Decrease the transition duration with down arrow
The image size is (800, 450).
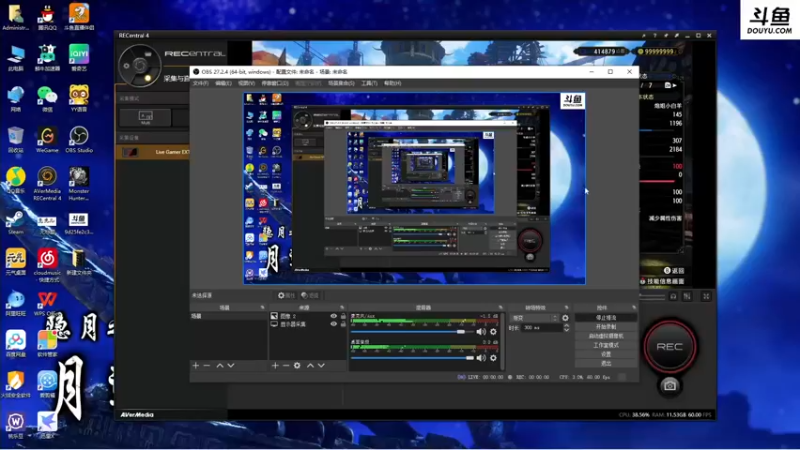pos(566,330)
